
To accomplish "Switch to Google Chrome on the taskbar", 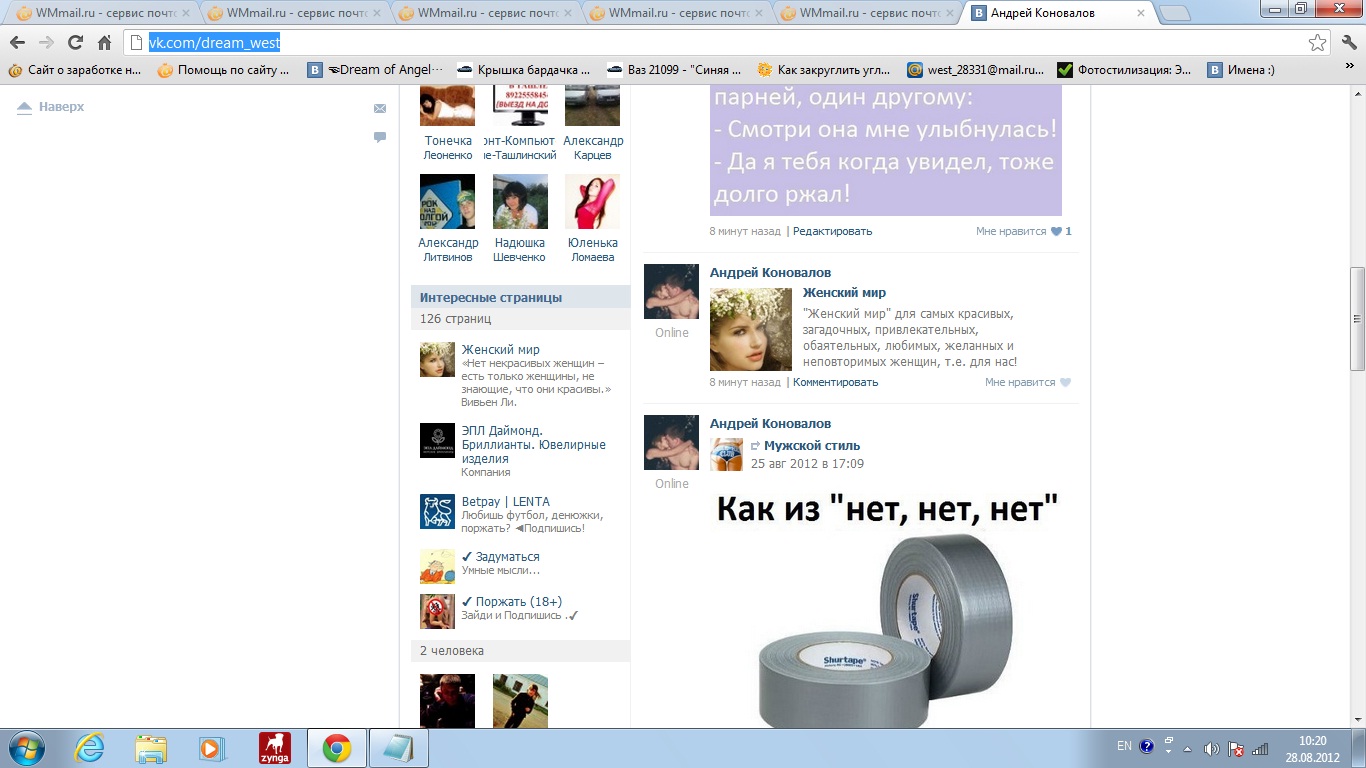I will pyautogui.click(x=336, y=748).
